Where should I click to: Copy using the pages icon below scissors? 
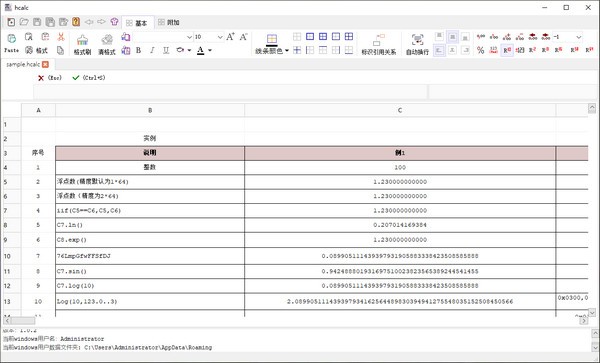click(x=60, y=50)
